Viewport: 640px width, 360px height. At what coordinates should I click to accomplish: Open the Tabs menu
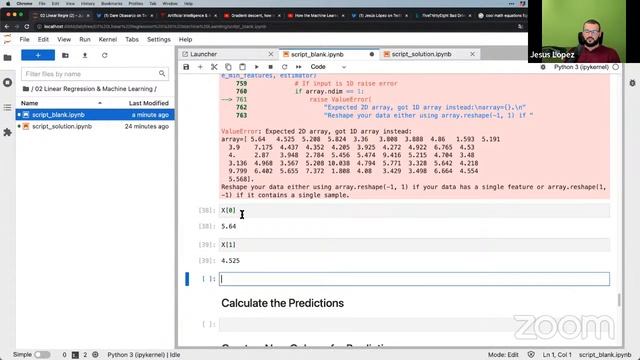132,40
